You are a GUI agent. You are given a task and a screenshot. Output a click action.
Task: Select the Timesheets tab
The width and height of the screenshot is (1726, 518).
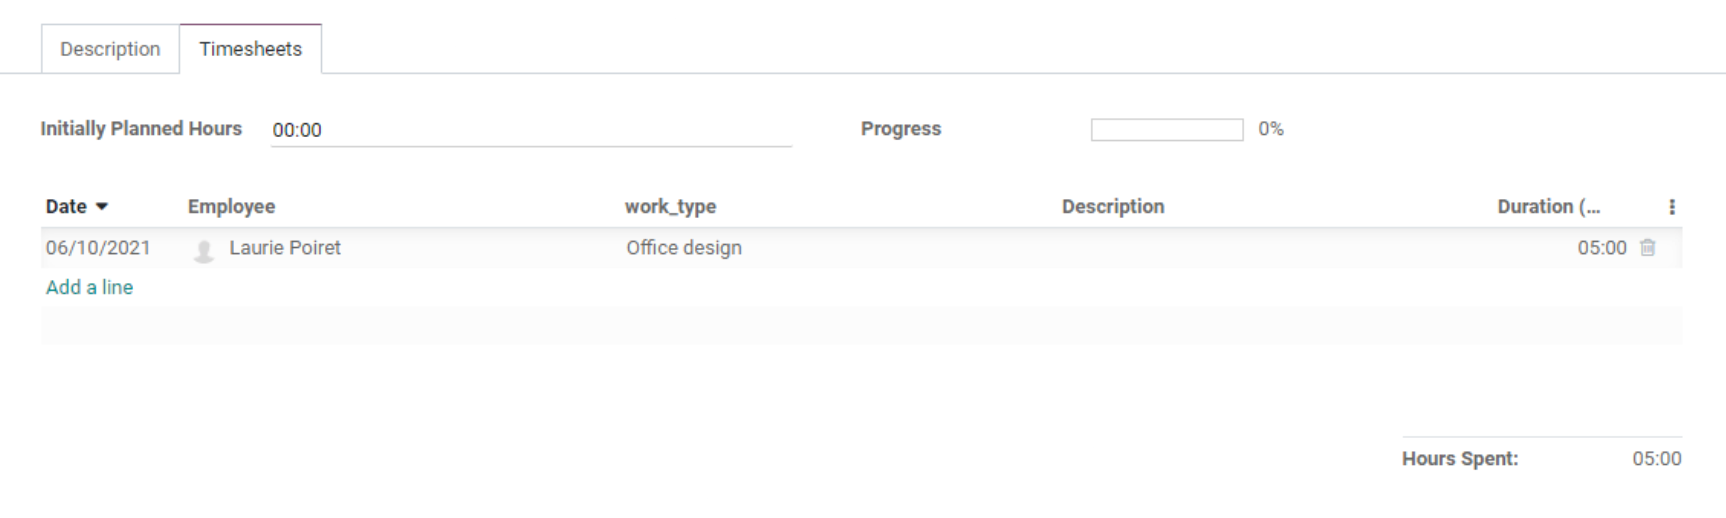pyautogui.click(x=250, y=49)
